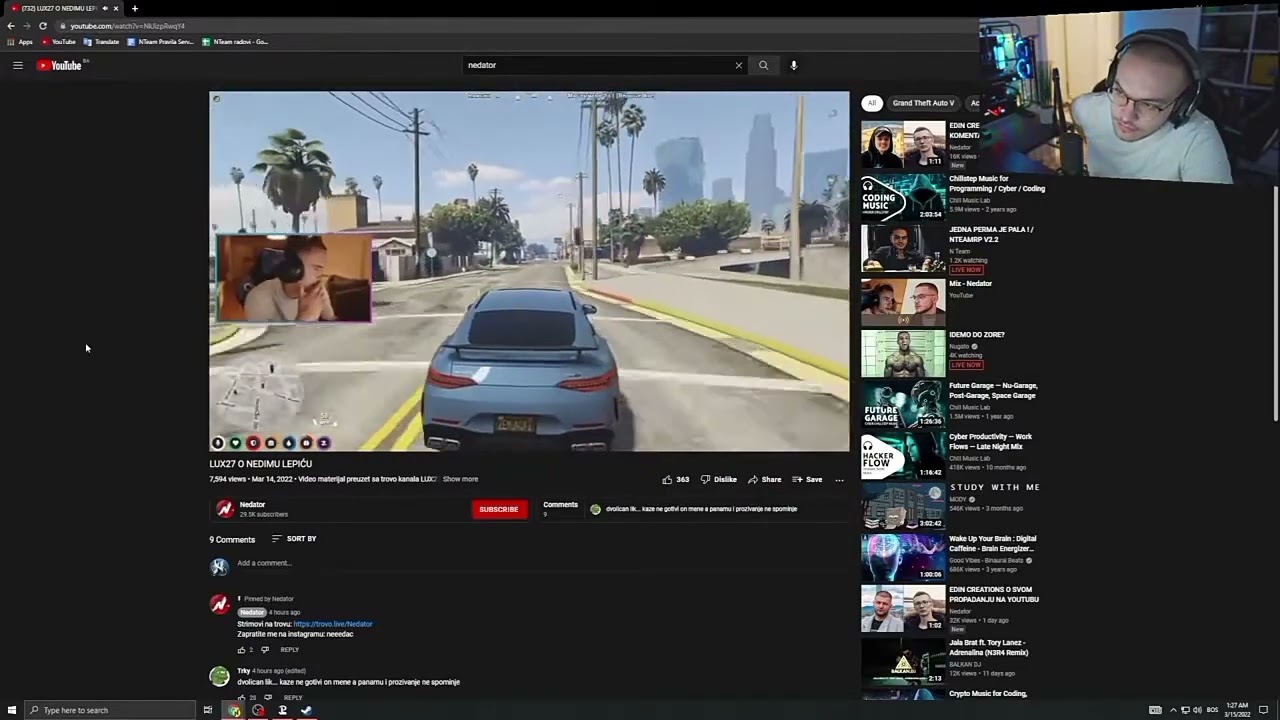Open Windows Start menu
The image size is (1280, 720).
tap(11, 710)
